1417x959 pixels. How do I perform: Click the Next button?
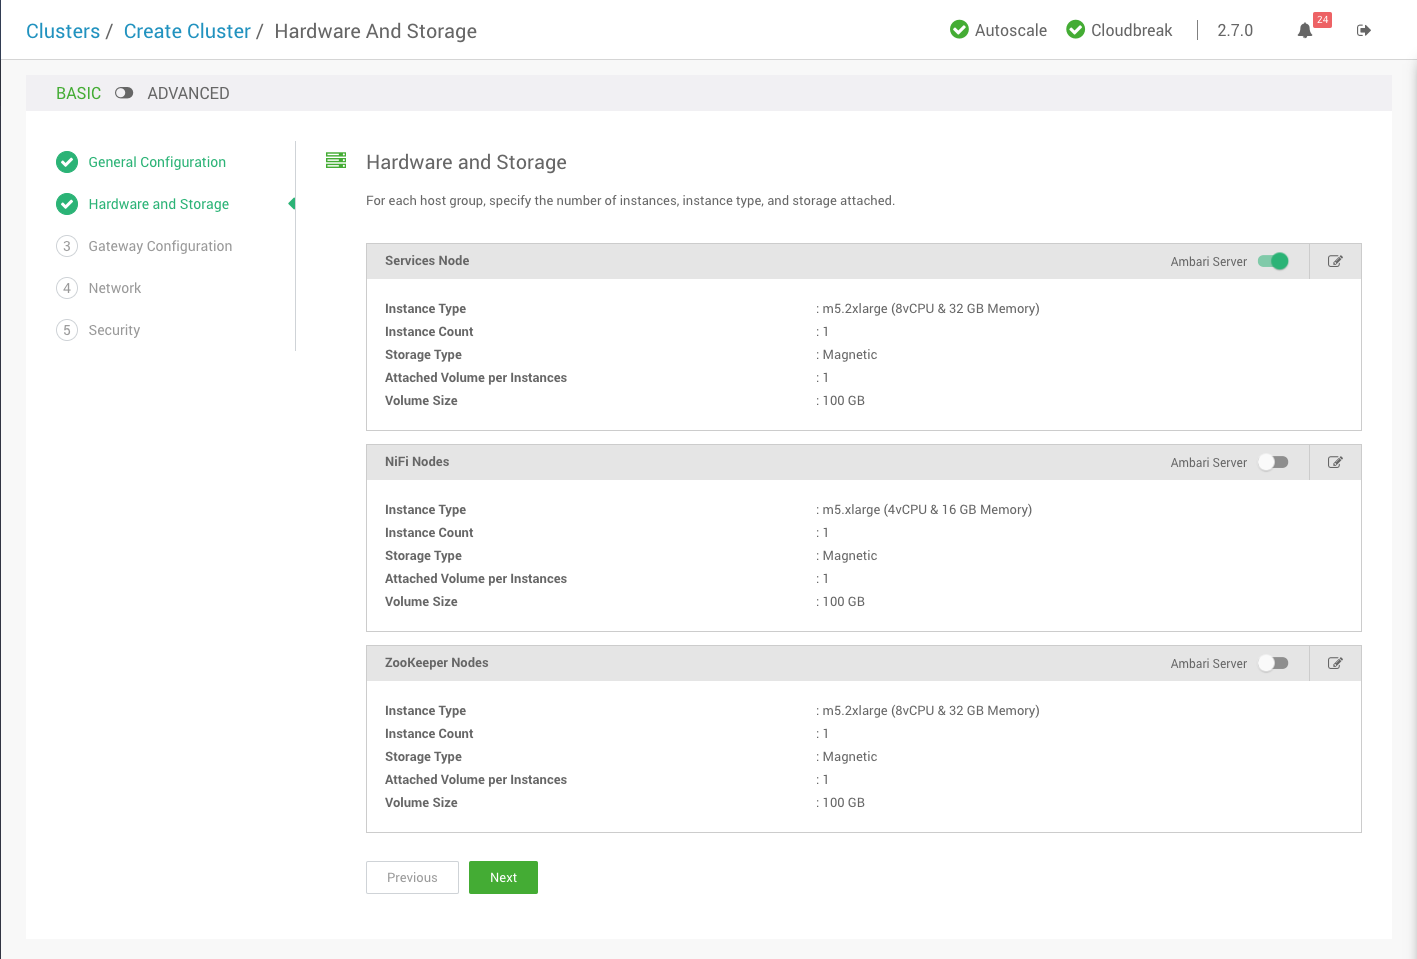coord(503,877)
